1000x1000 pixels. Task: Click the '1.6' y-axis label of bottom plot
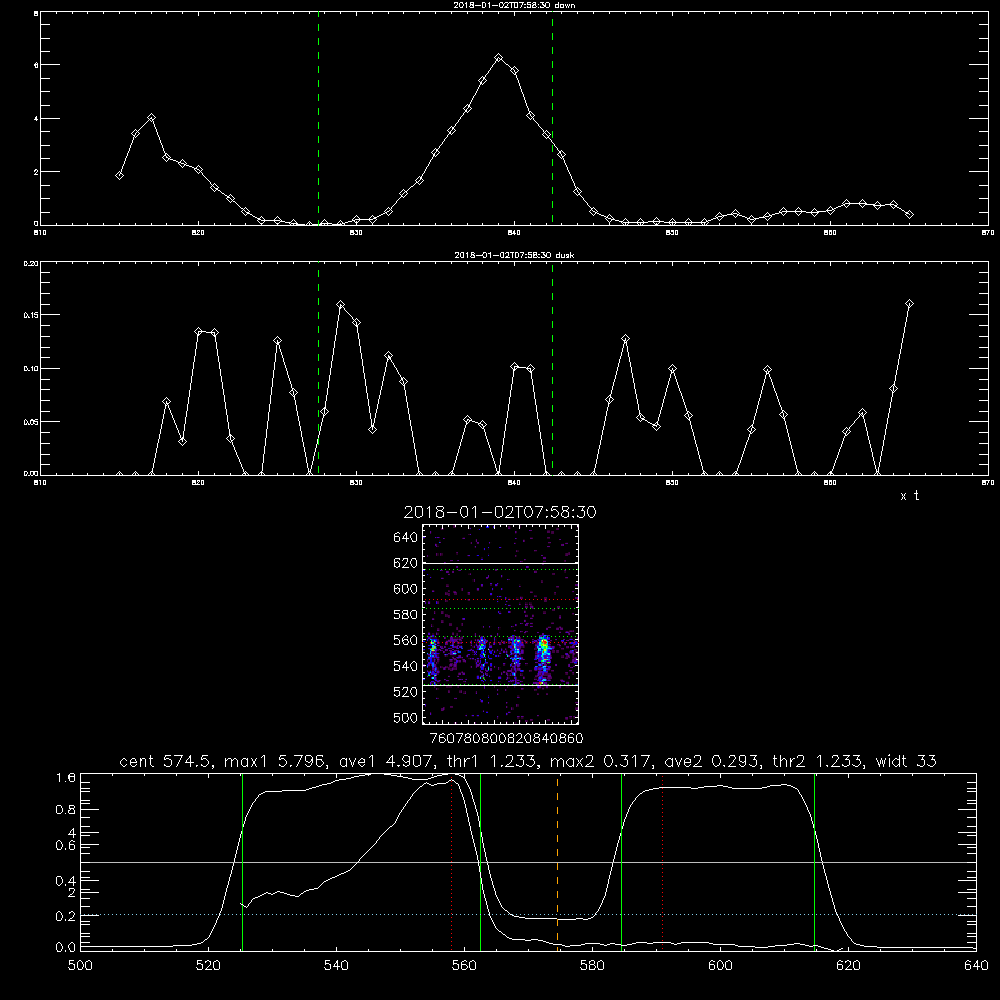[66, 777]
